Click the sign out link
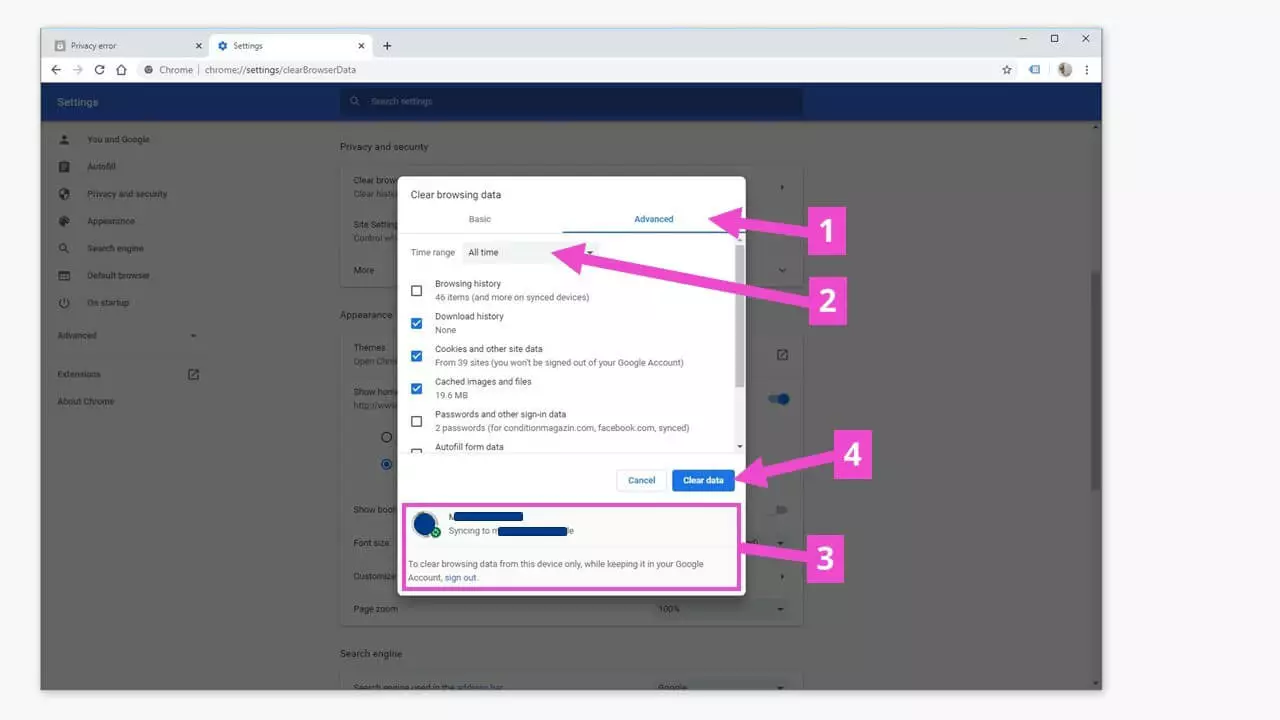 pos(461,578)
